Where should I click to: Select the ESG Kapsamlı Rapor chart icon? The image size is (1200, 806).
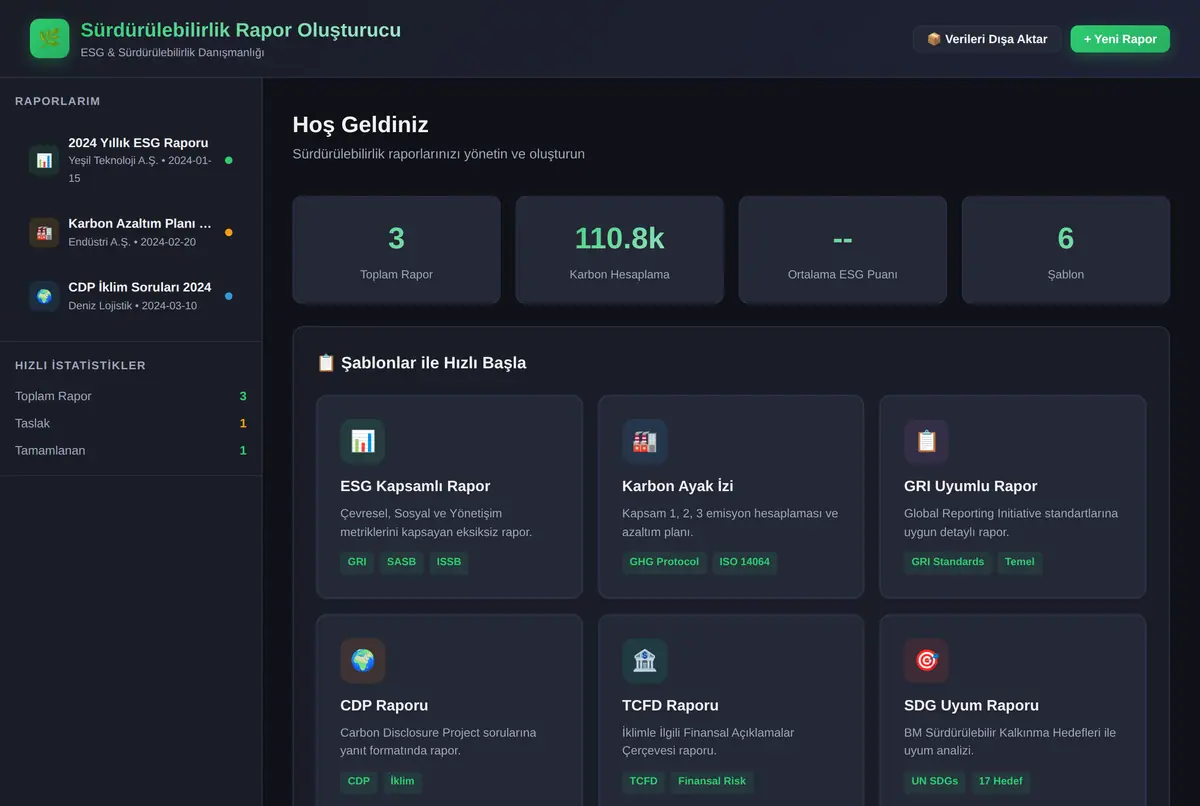[362, 441]
